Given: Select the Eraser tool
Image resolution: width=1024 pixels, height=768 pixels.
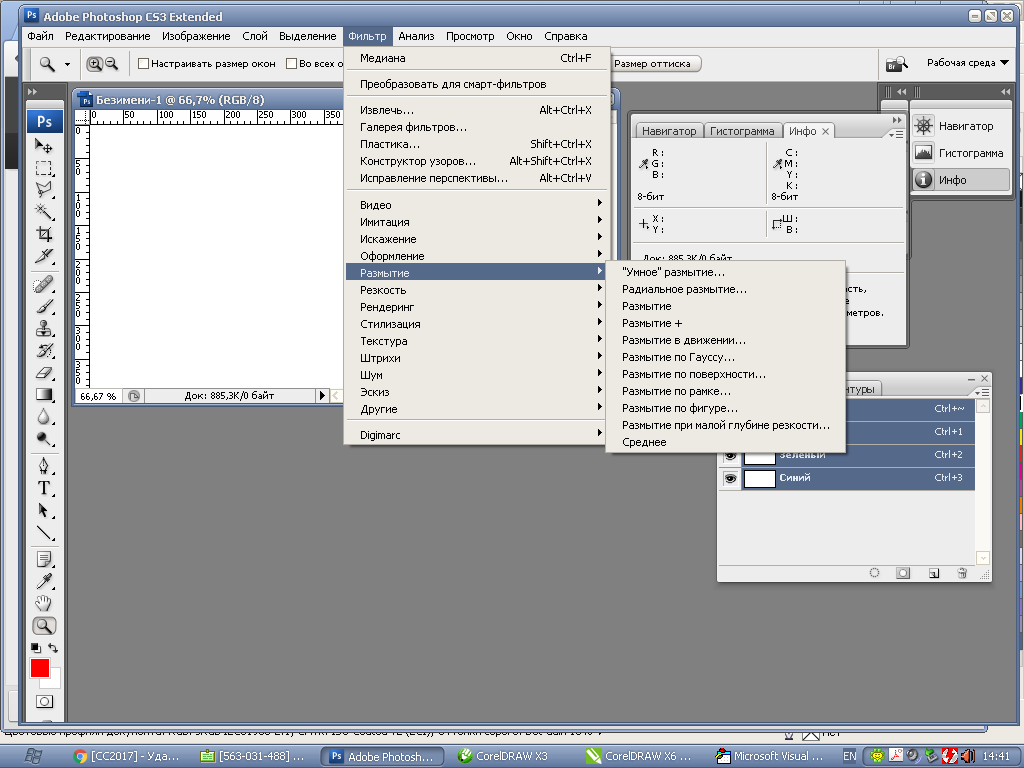Looking at the screenshot, I should 44,372.
